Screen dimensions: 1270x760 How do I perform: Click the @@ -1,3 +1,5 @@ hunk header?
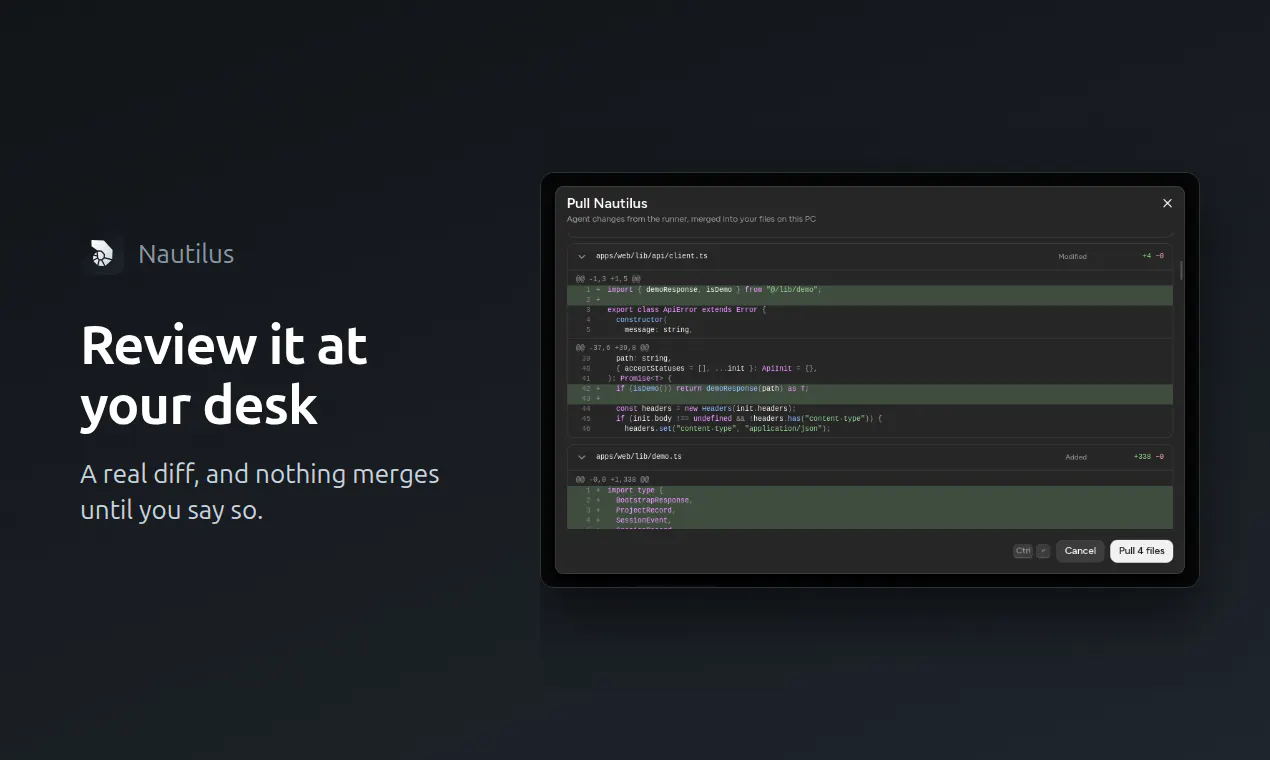[608, 278]
